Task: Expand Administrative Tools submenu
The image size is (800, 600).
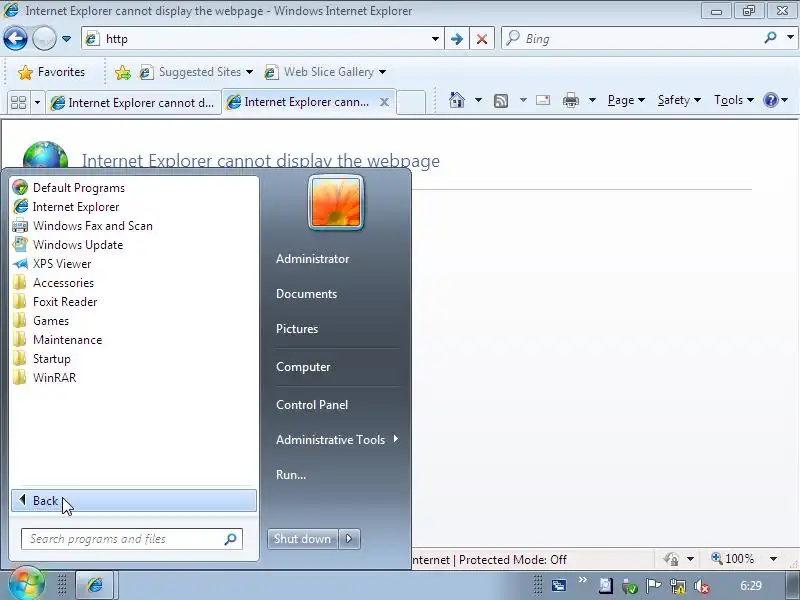Action: 337,439
